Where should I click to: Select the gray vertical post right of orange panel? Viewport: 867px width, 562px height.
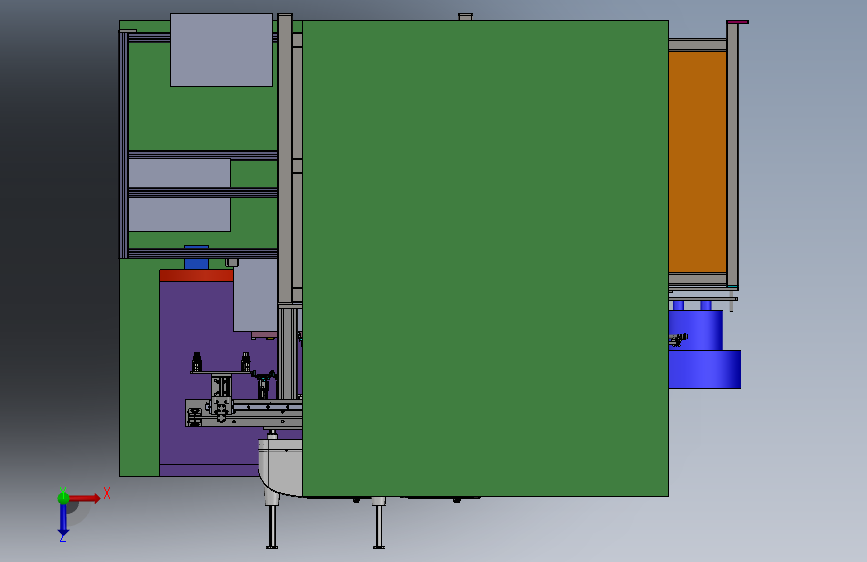tap(733, 155)
